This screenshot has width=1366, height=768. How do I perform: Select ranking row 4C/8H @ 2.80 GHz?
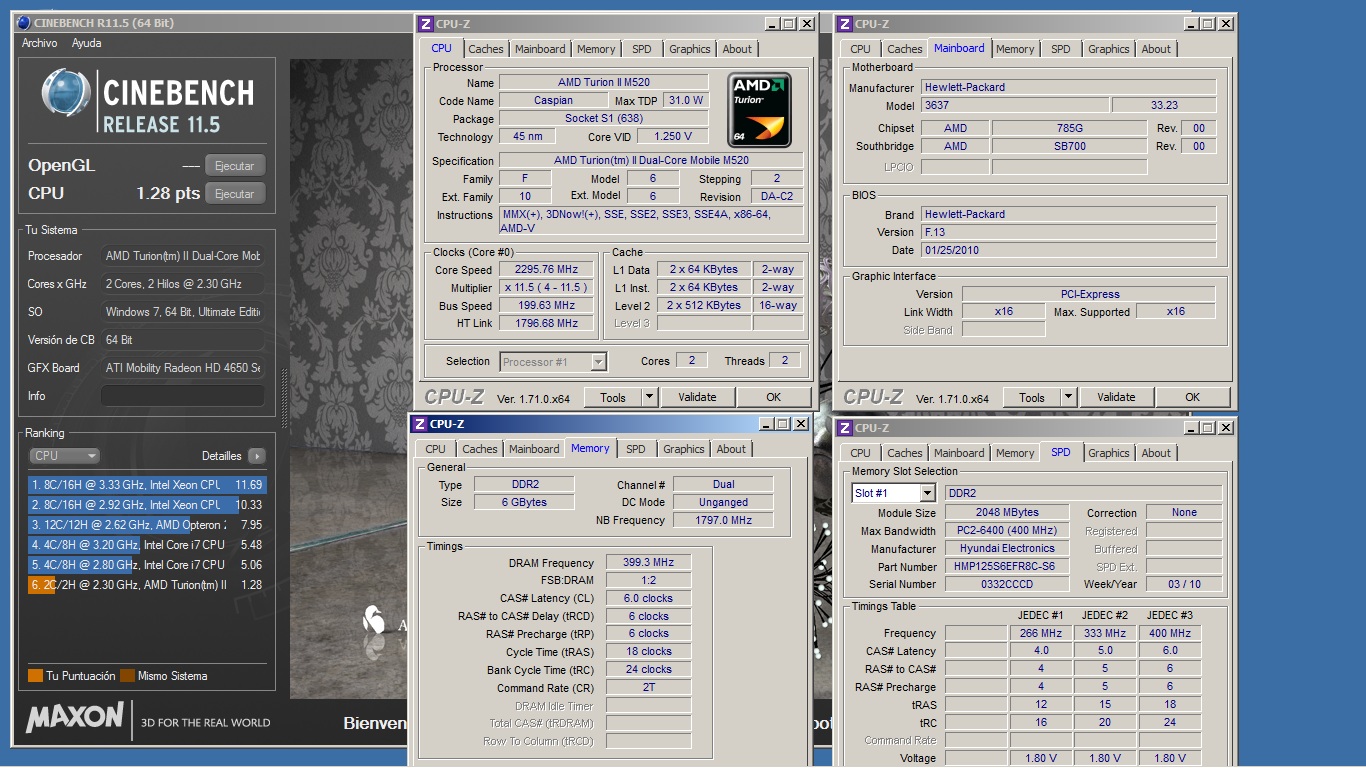tap(147, 565)
